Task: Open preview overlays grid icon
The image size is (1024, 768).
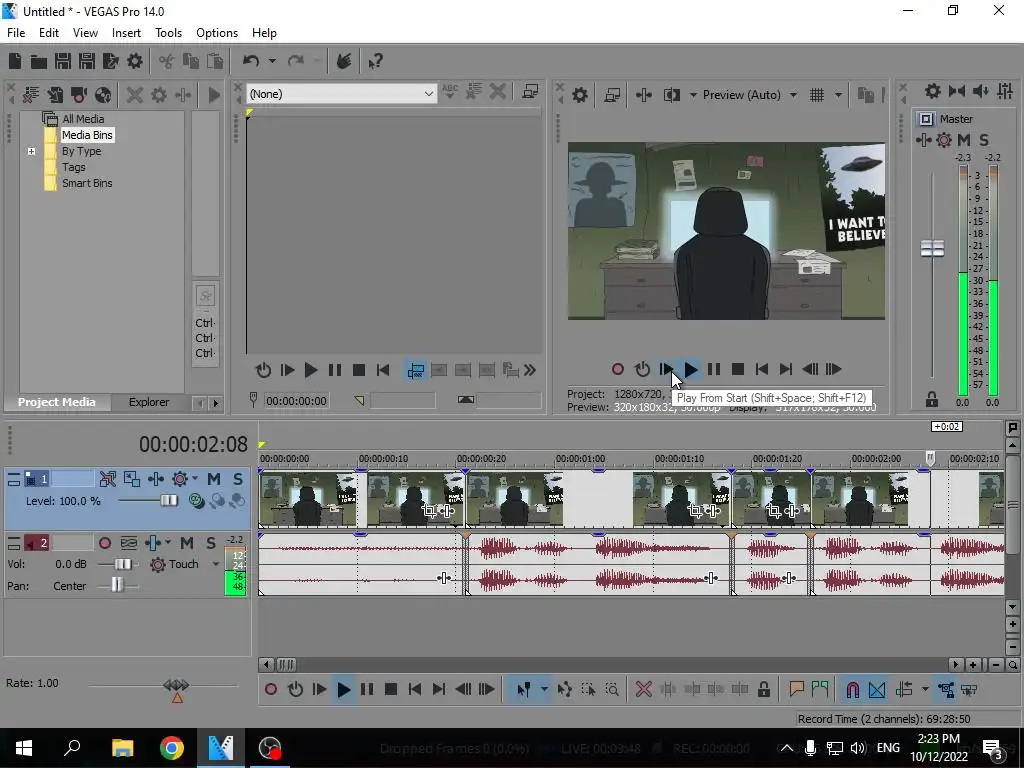Action: [817, 95]
